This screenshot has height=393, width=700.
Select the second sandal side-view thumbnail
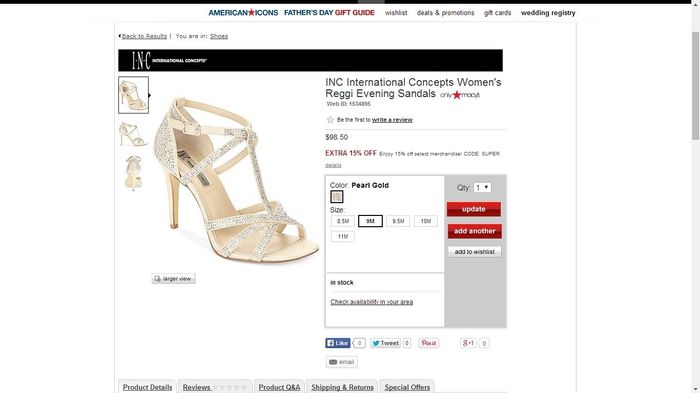(133, 134)
